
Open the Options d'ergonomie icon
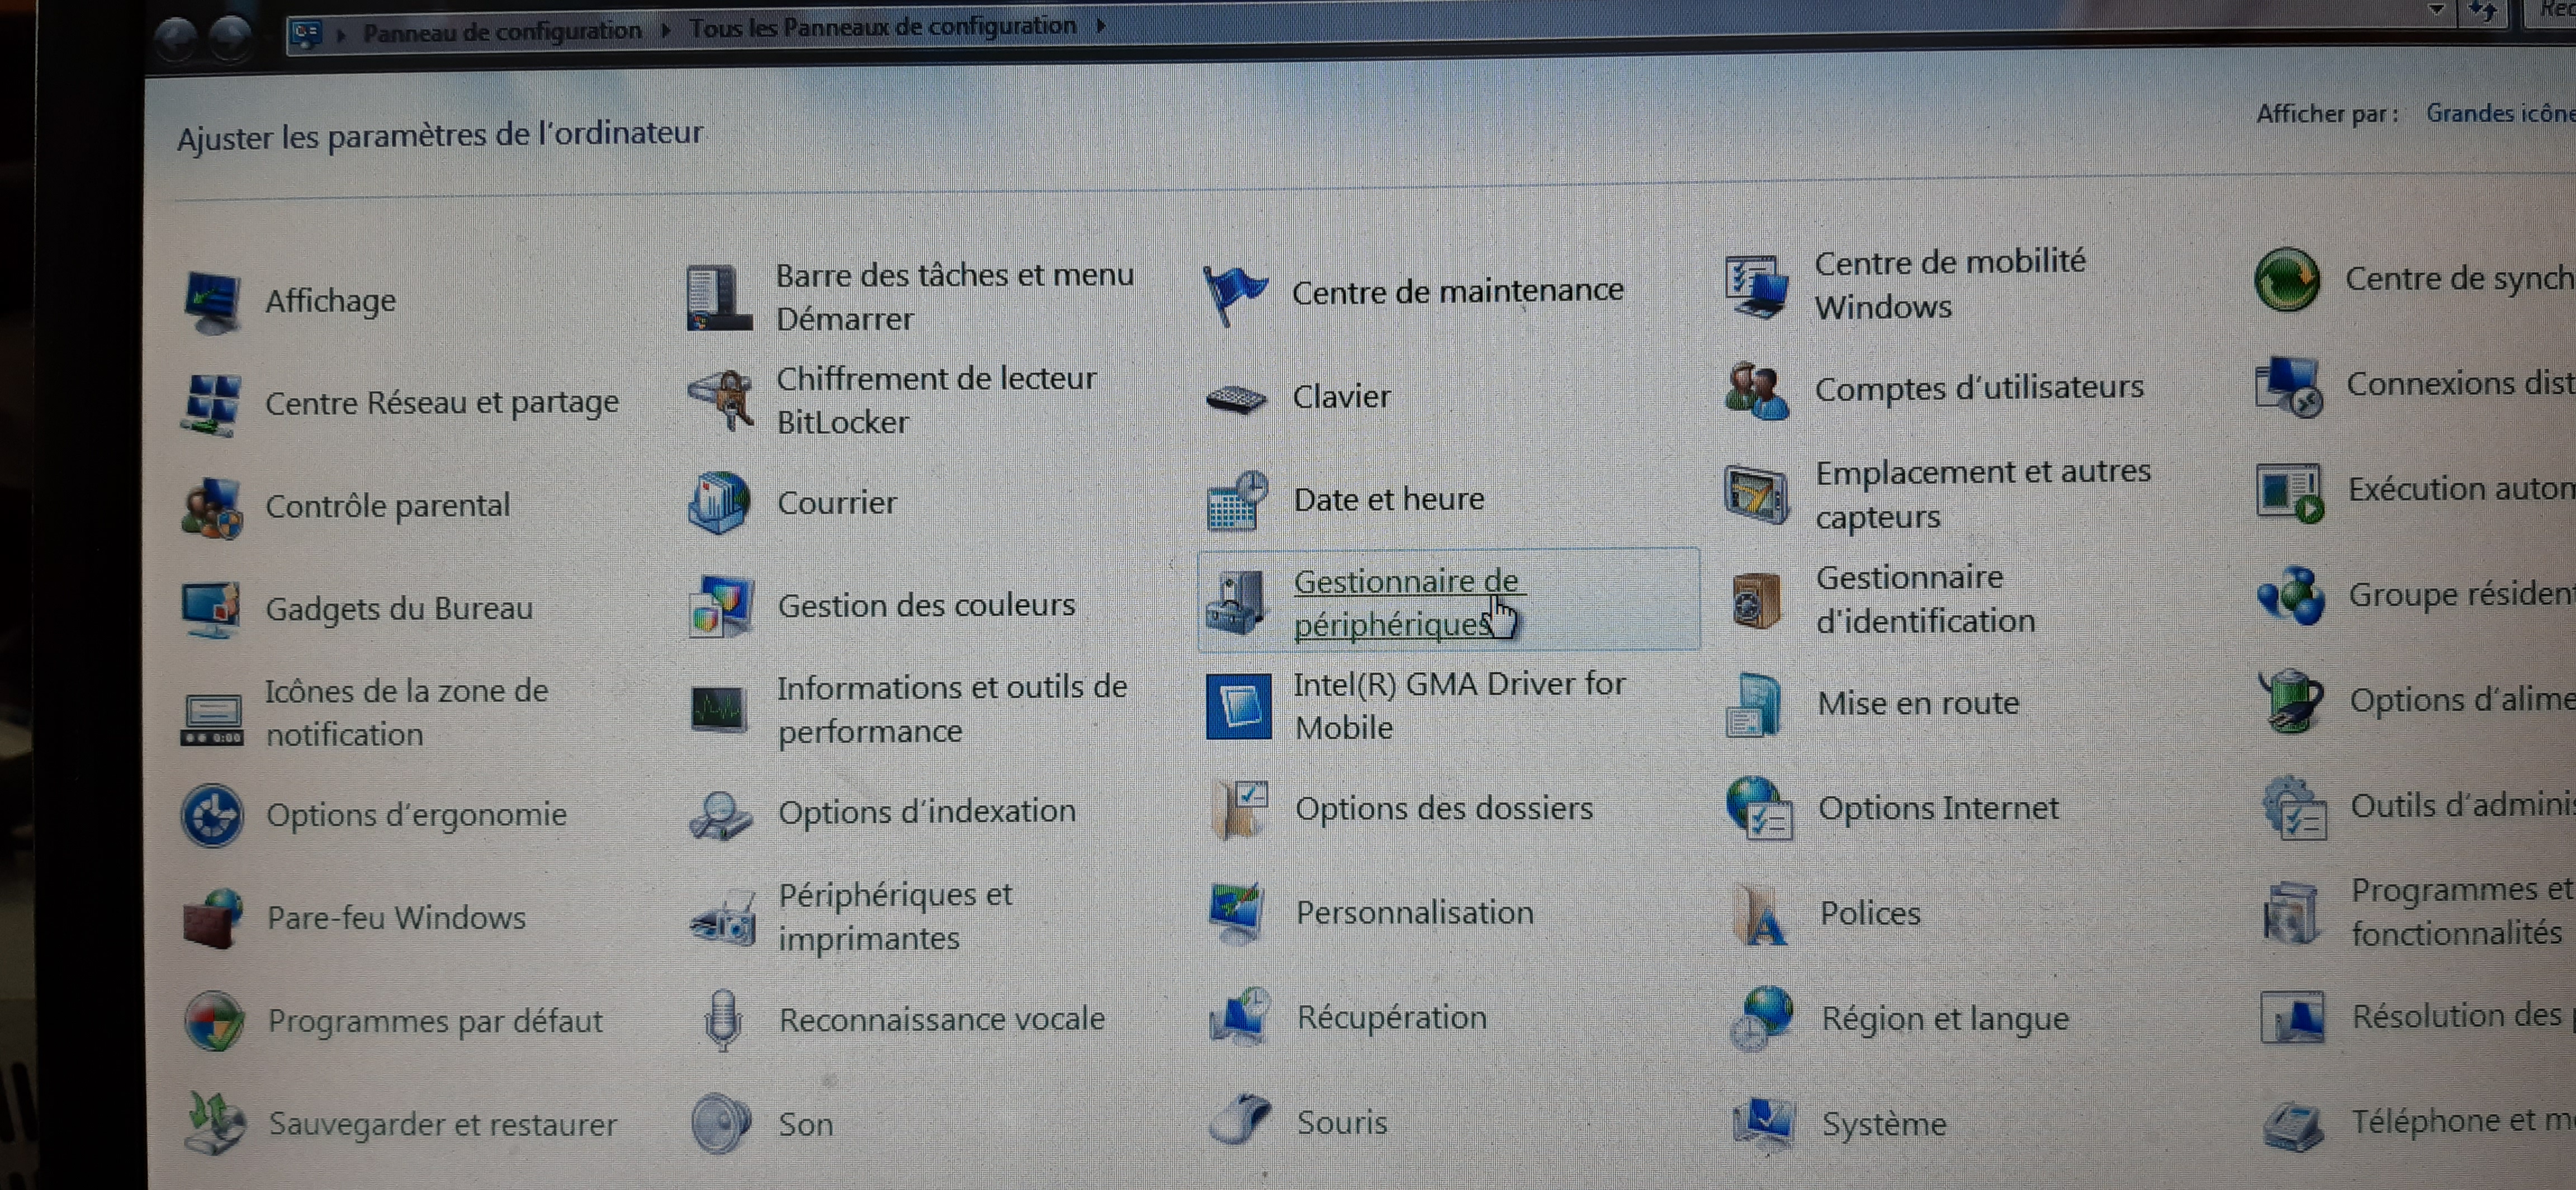pos(212,816)
